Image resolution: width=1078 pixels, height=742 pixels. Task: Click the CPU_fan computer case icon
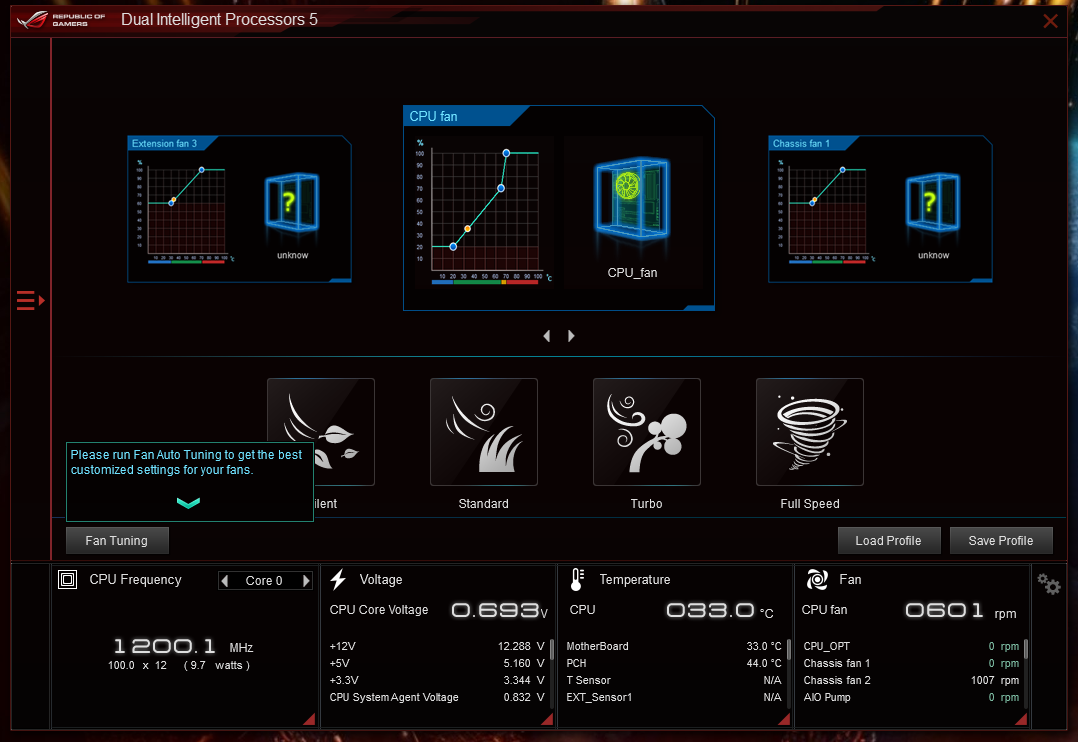point(632,199)
